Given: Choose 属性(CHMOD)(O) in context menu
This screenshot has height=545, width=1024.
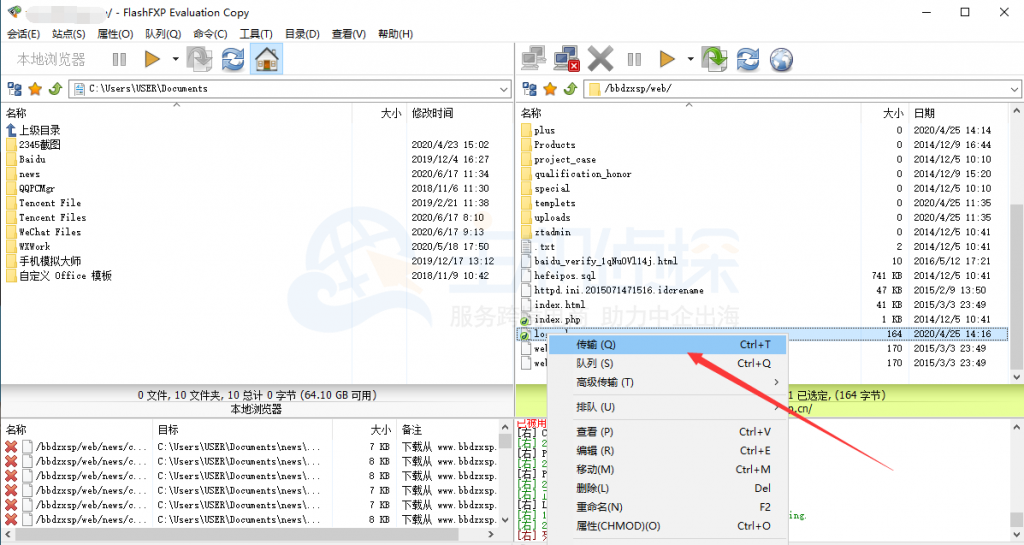Looking at the screenshot, I should pyautogui.click(x=667, y=526).
